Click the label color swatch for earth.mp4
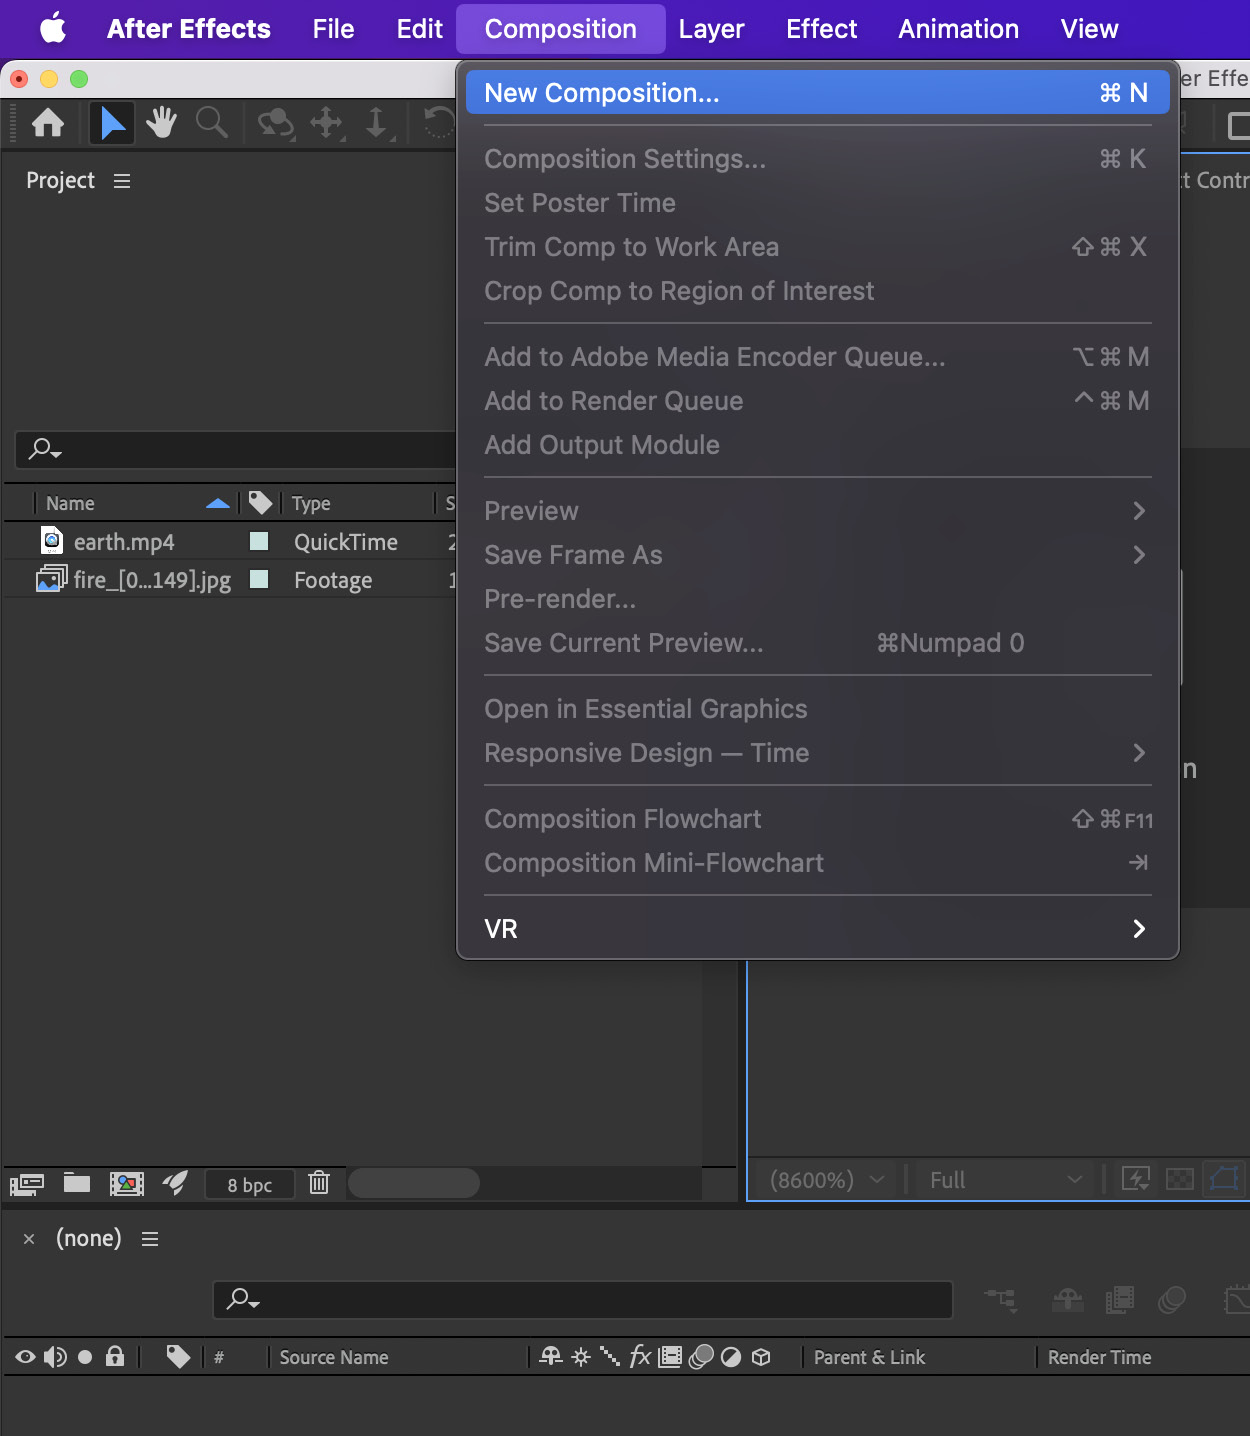 click(259, 541)
